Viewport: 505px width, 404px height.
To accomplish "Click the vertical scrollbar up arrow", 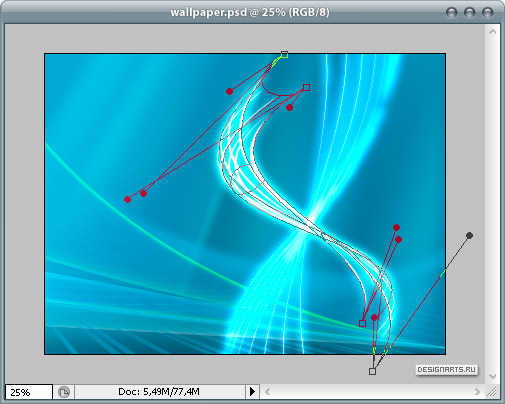I will [492, 32].
